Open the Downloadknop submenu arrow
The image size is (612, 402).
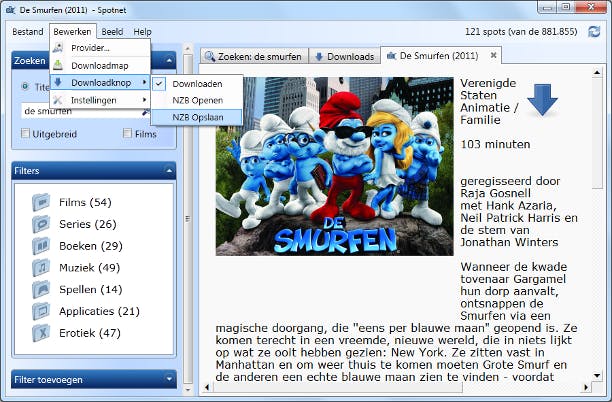point(145,82)
